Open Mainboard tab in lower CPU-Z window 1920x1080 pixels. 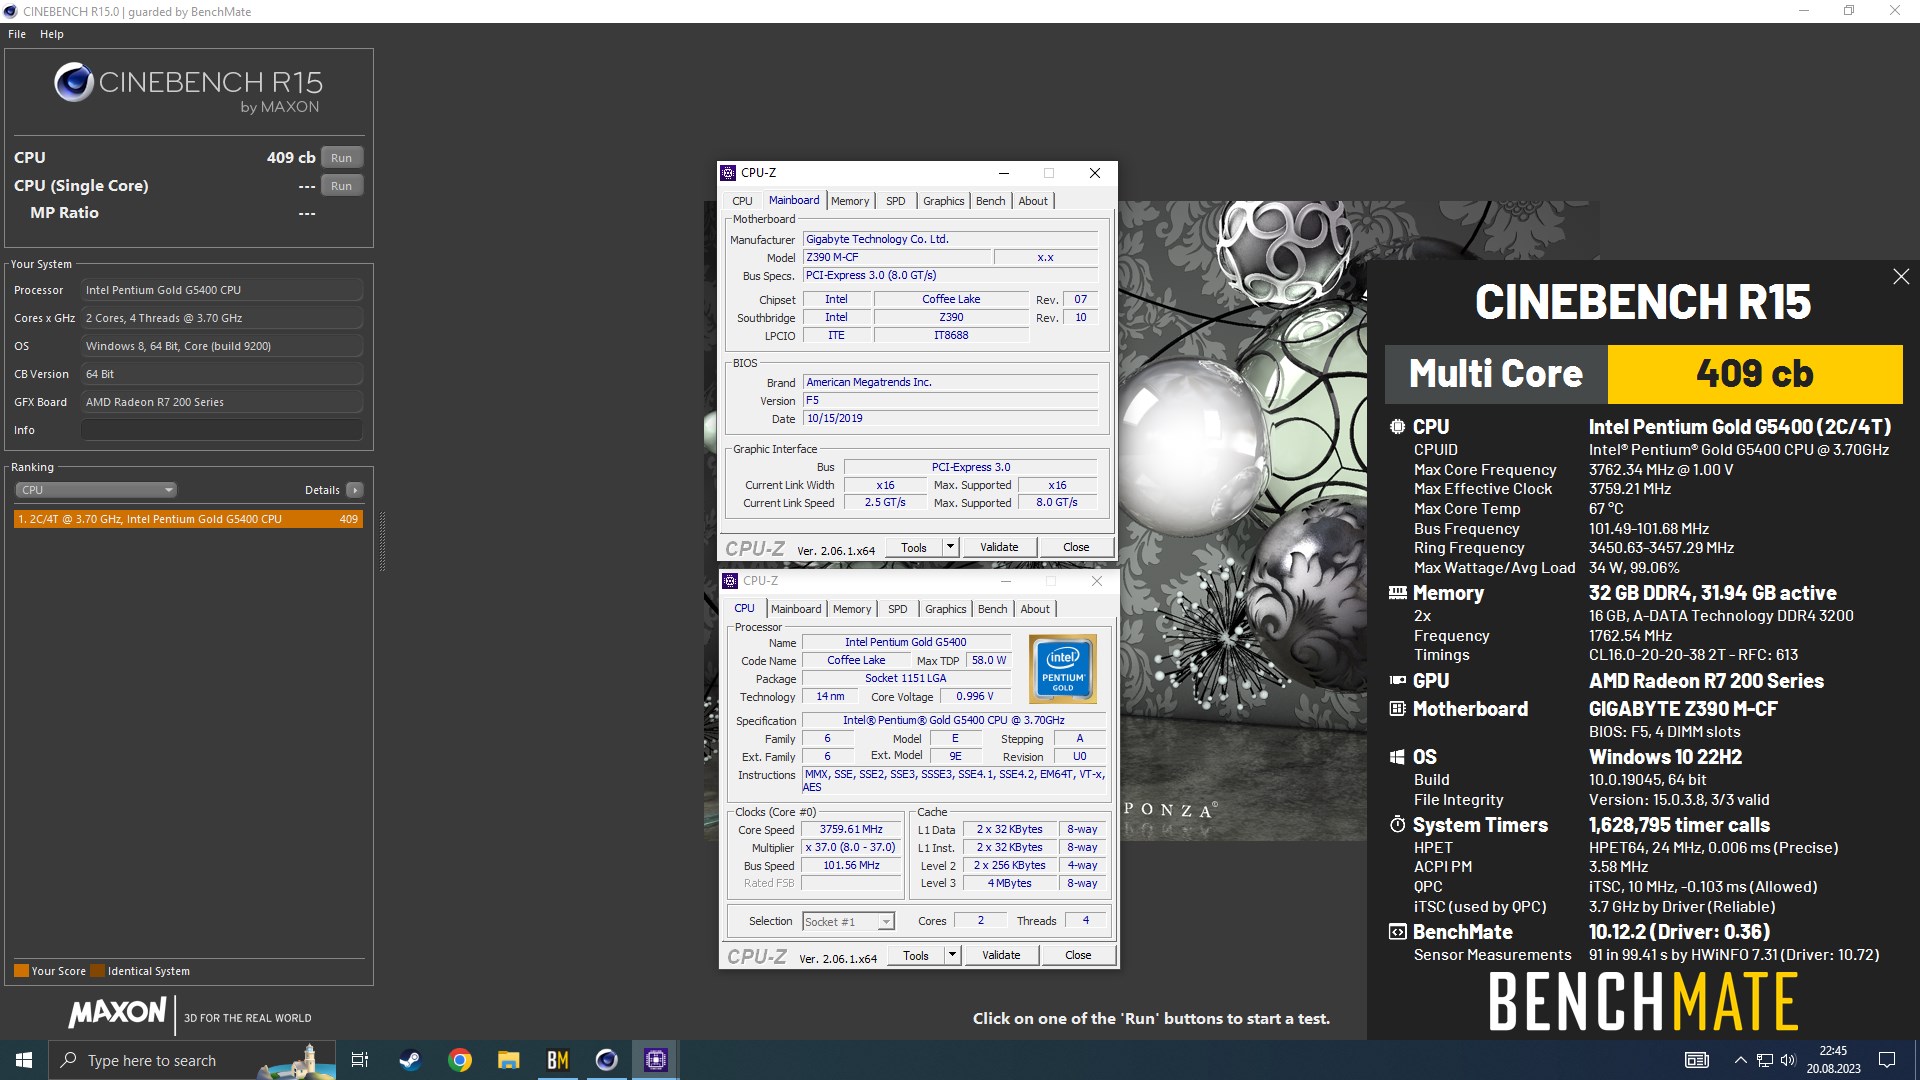click(x=796, y=609)
